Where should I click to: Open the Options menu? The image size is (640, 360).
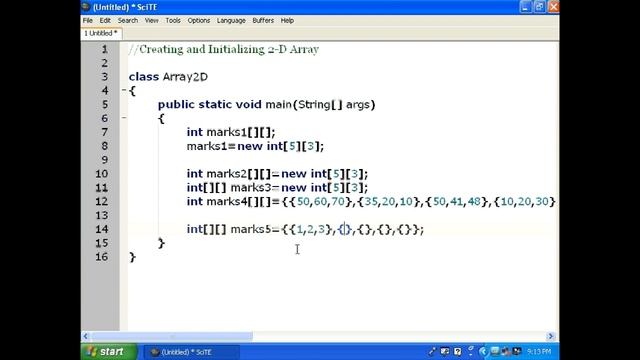point(199,20)
